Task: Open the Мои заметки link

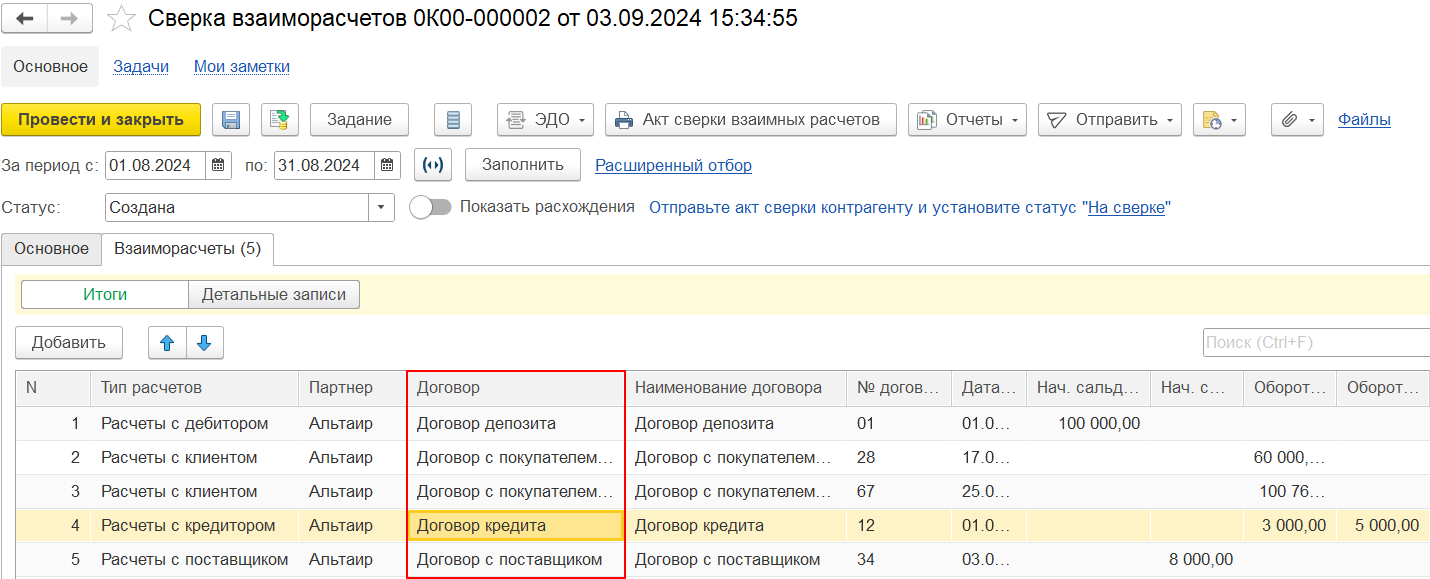Action: point(242,66)
